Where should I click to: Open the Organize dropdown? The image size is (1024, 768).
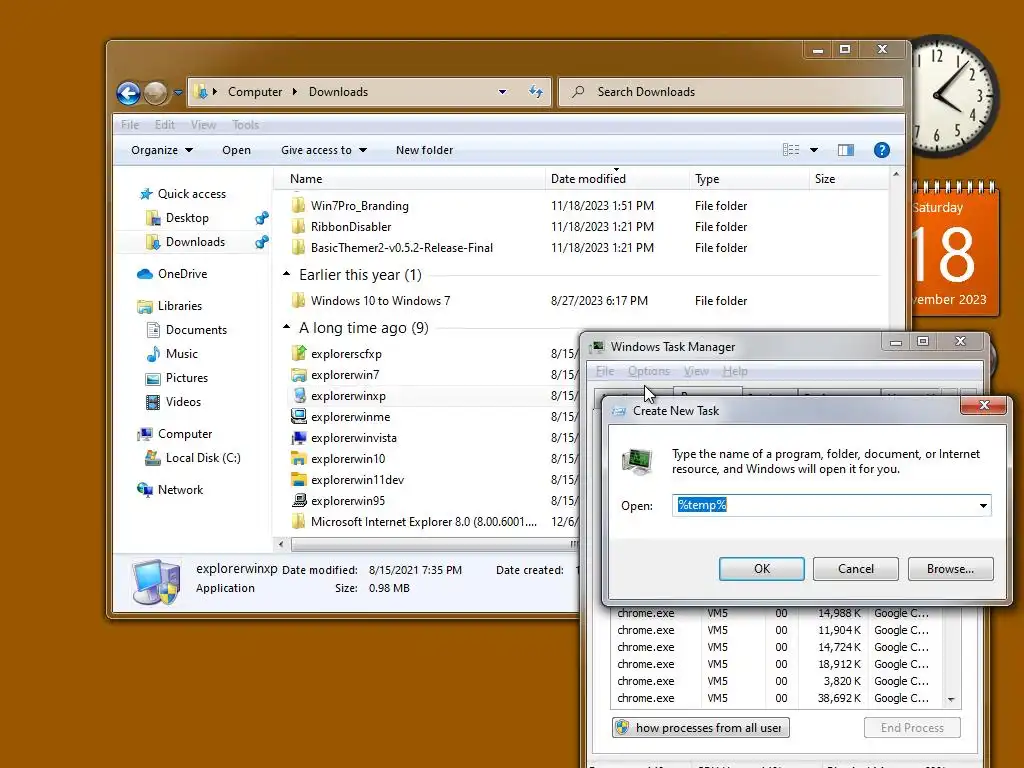click(x=161, y=150)
